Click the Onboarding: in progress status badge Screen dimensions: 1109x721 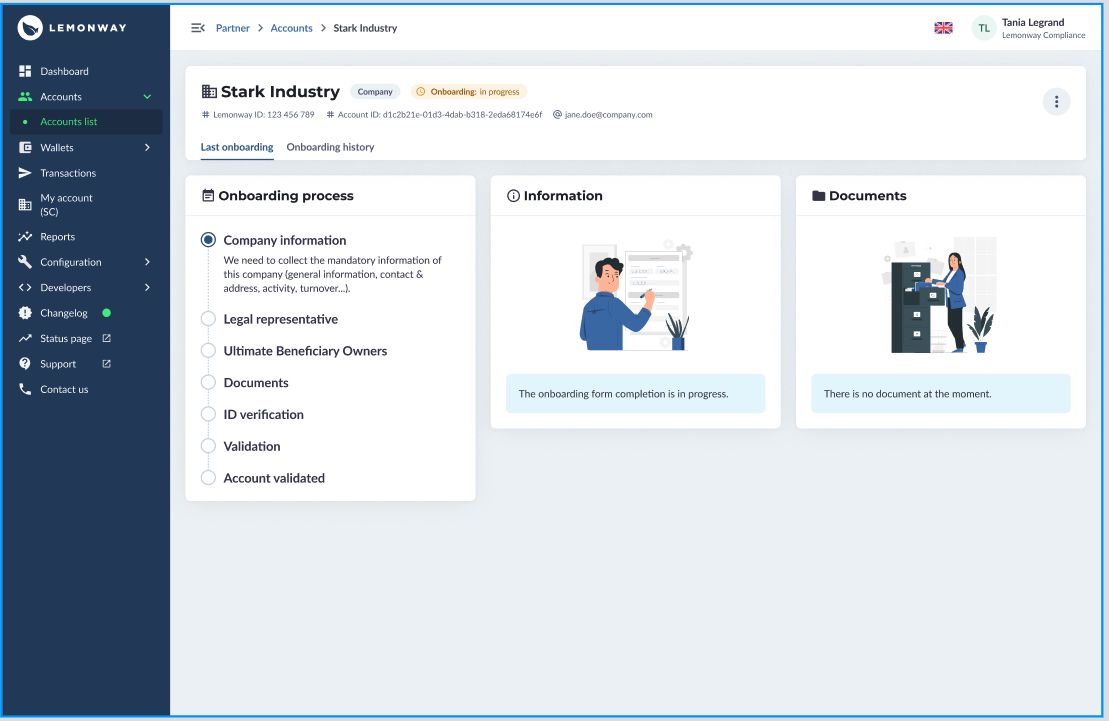coord(468,91)
